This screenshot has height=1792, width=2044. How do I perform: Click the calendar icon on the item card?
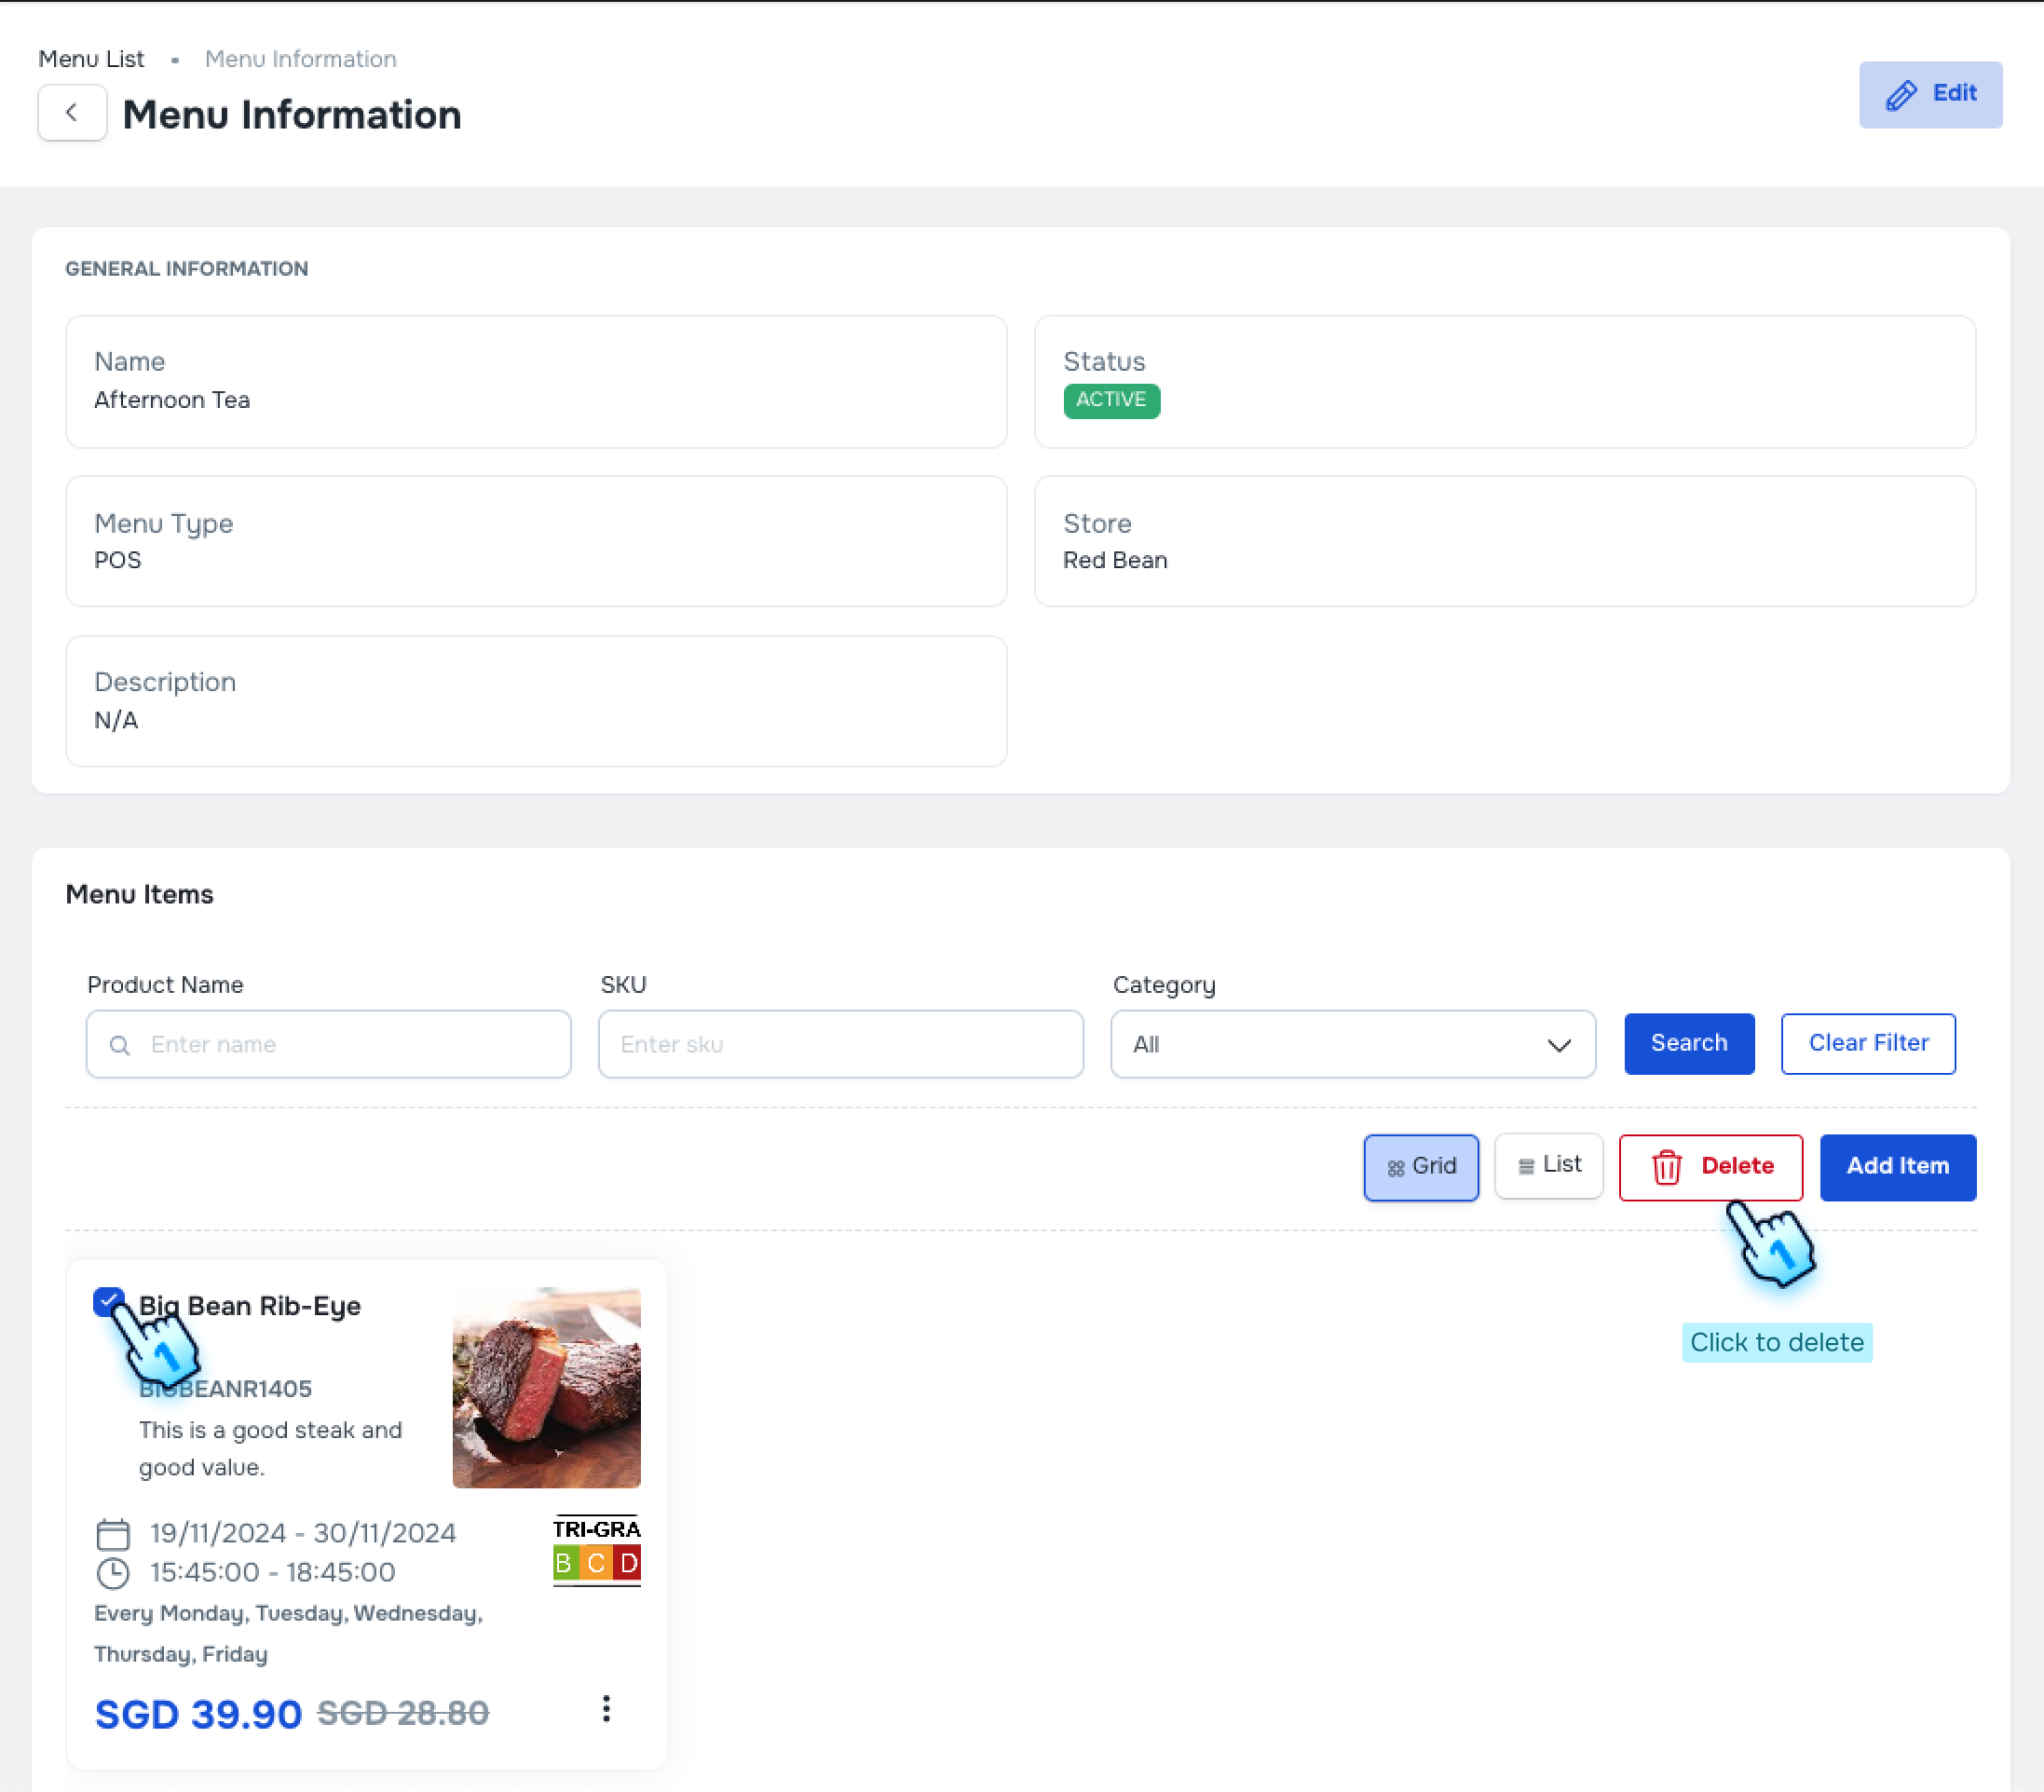tap(113, 1534)
